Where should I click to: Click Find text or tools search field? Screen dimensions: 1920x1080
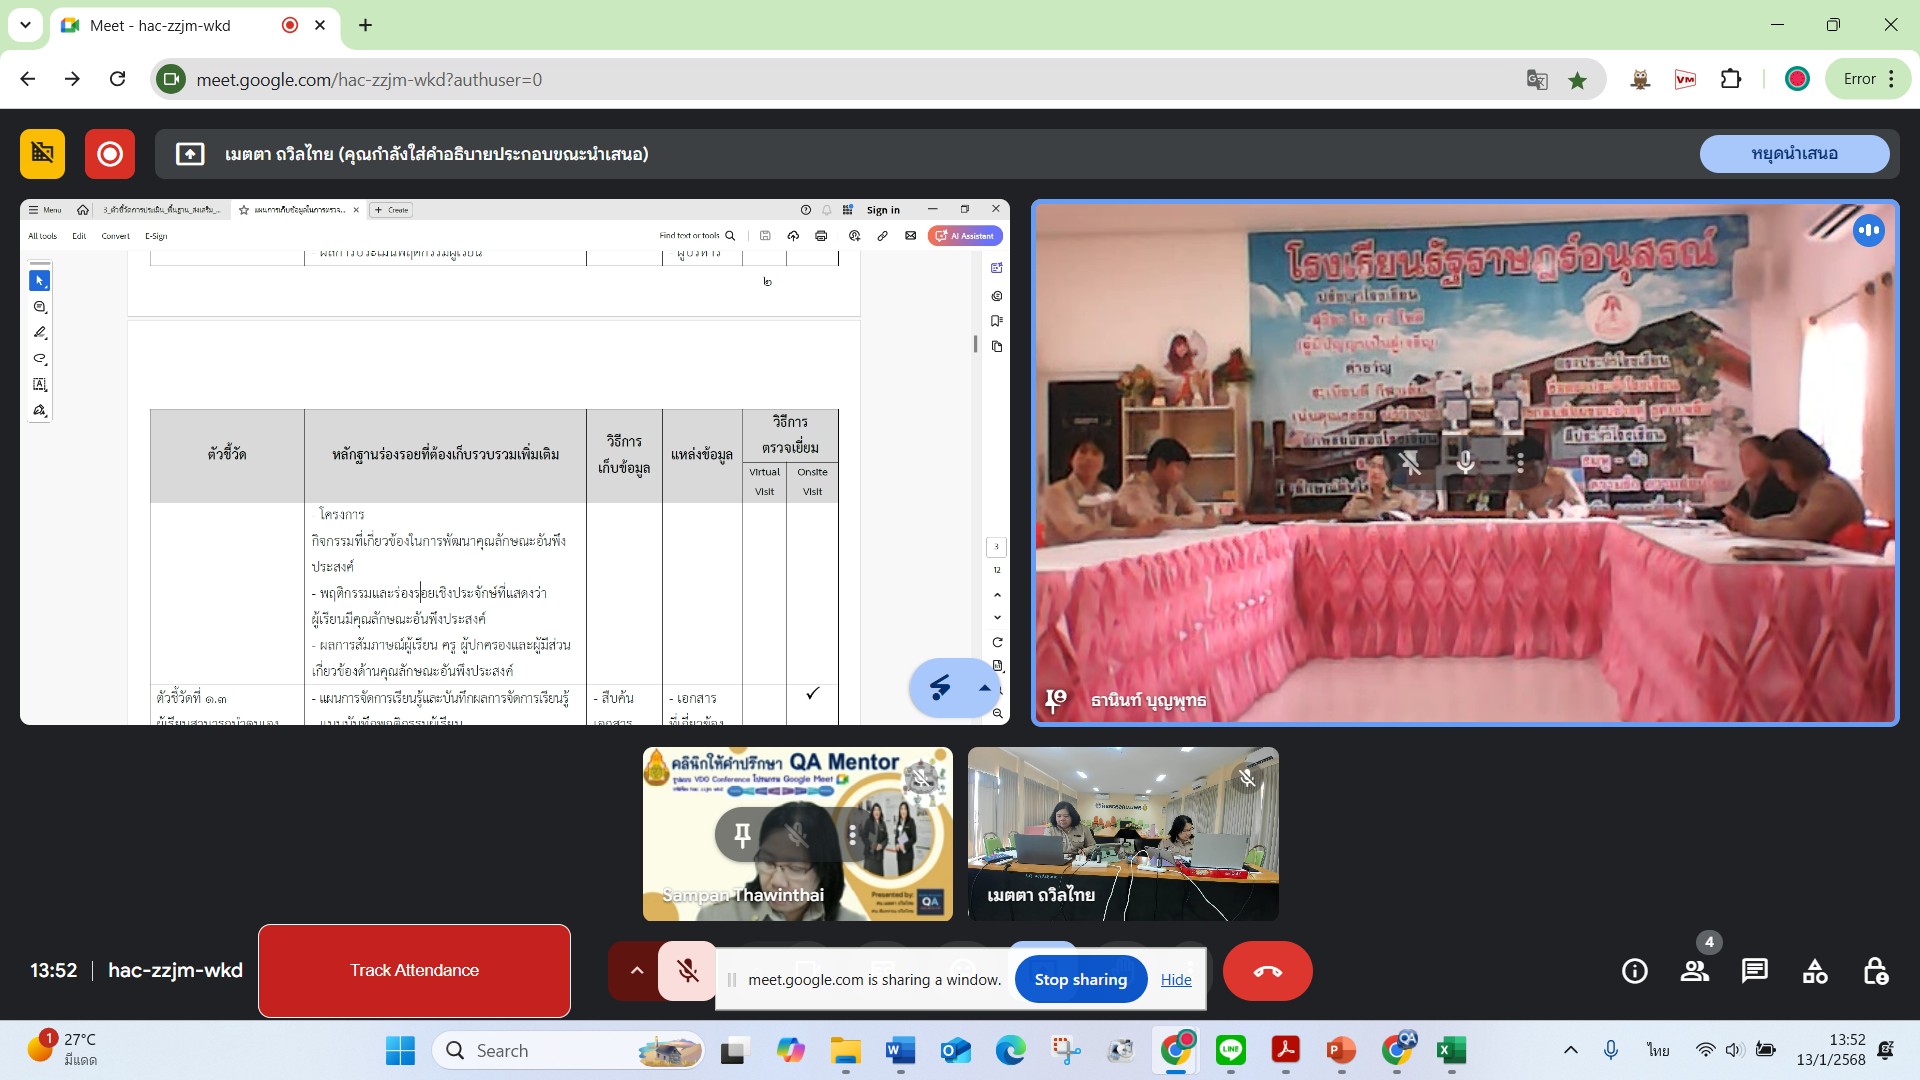click(697, 236)
